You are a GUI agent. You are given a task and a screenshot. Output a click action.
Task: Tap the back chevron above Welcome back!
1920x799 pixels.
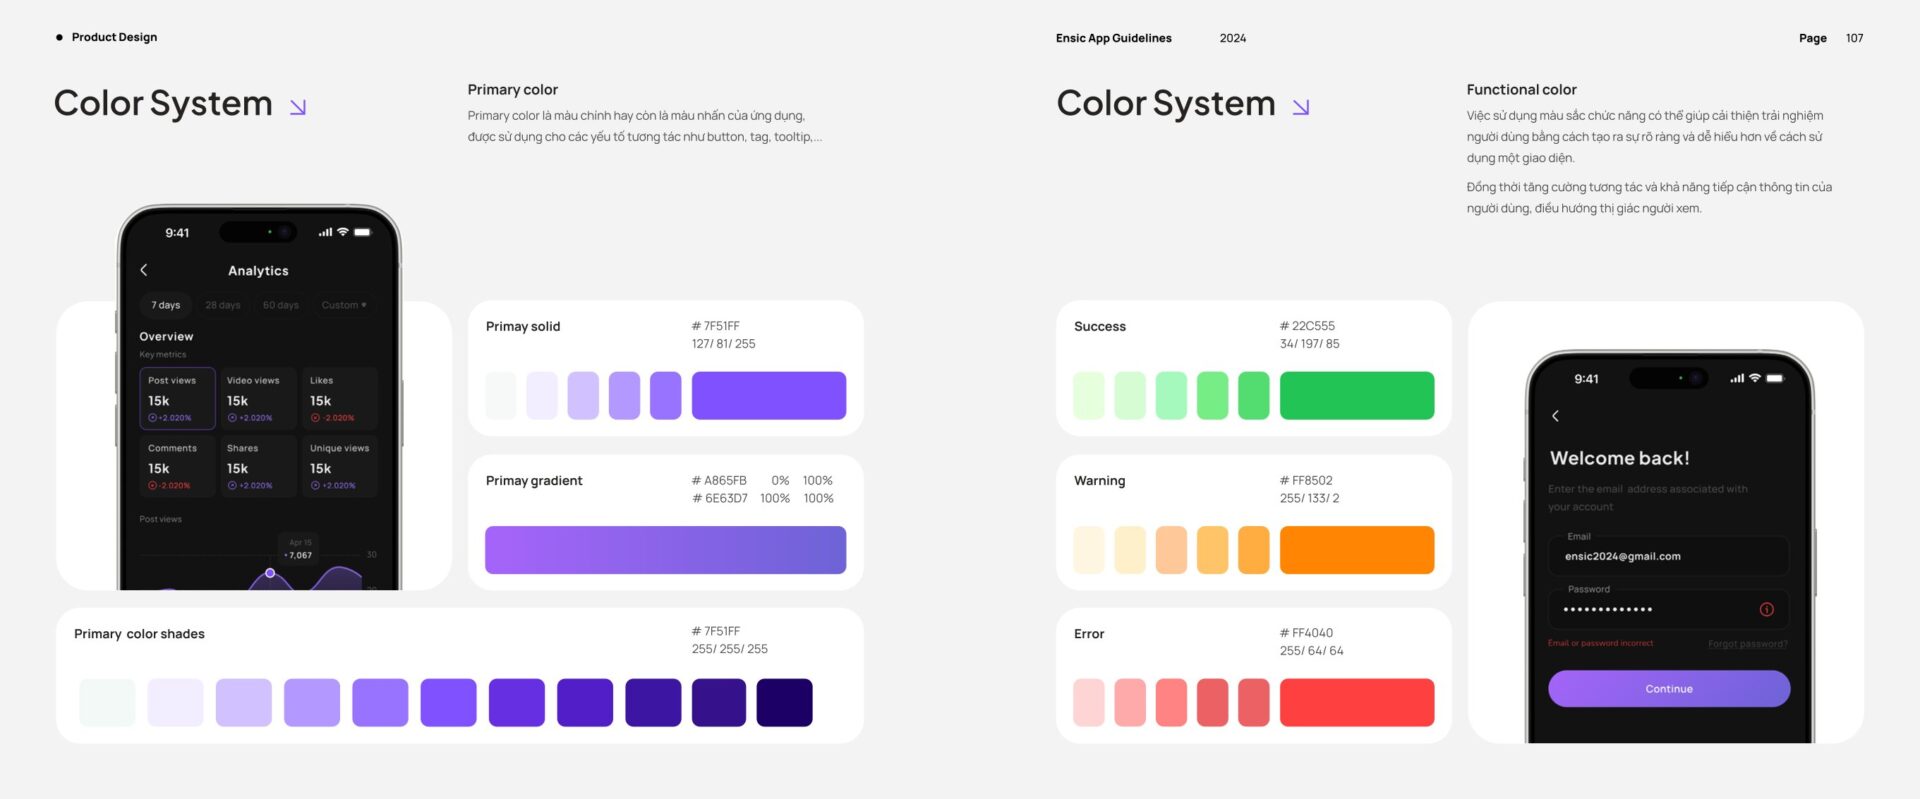(x=1555, y=416)
